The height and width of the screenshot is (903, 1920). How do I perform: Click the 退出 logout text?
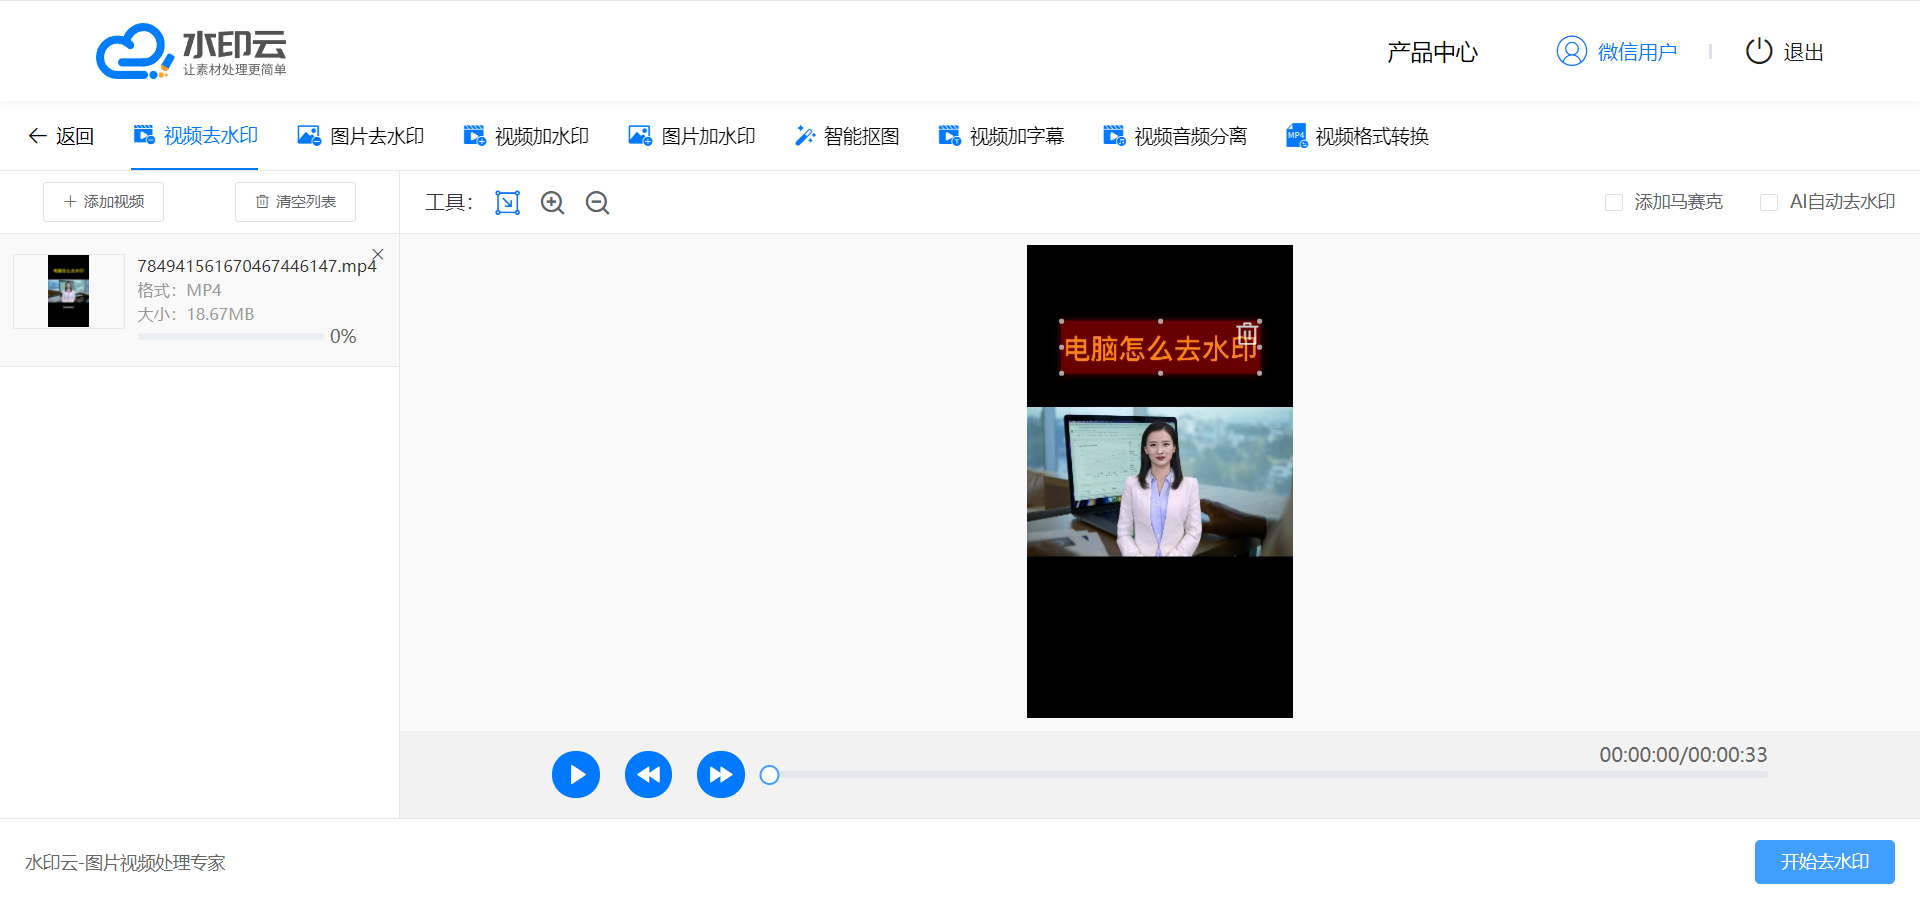1804,52
